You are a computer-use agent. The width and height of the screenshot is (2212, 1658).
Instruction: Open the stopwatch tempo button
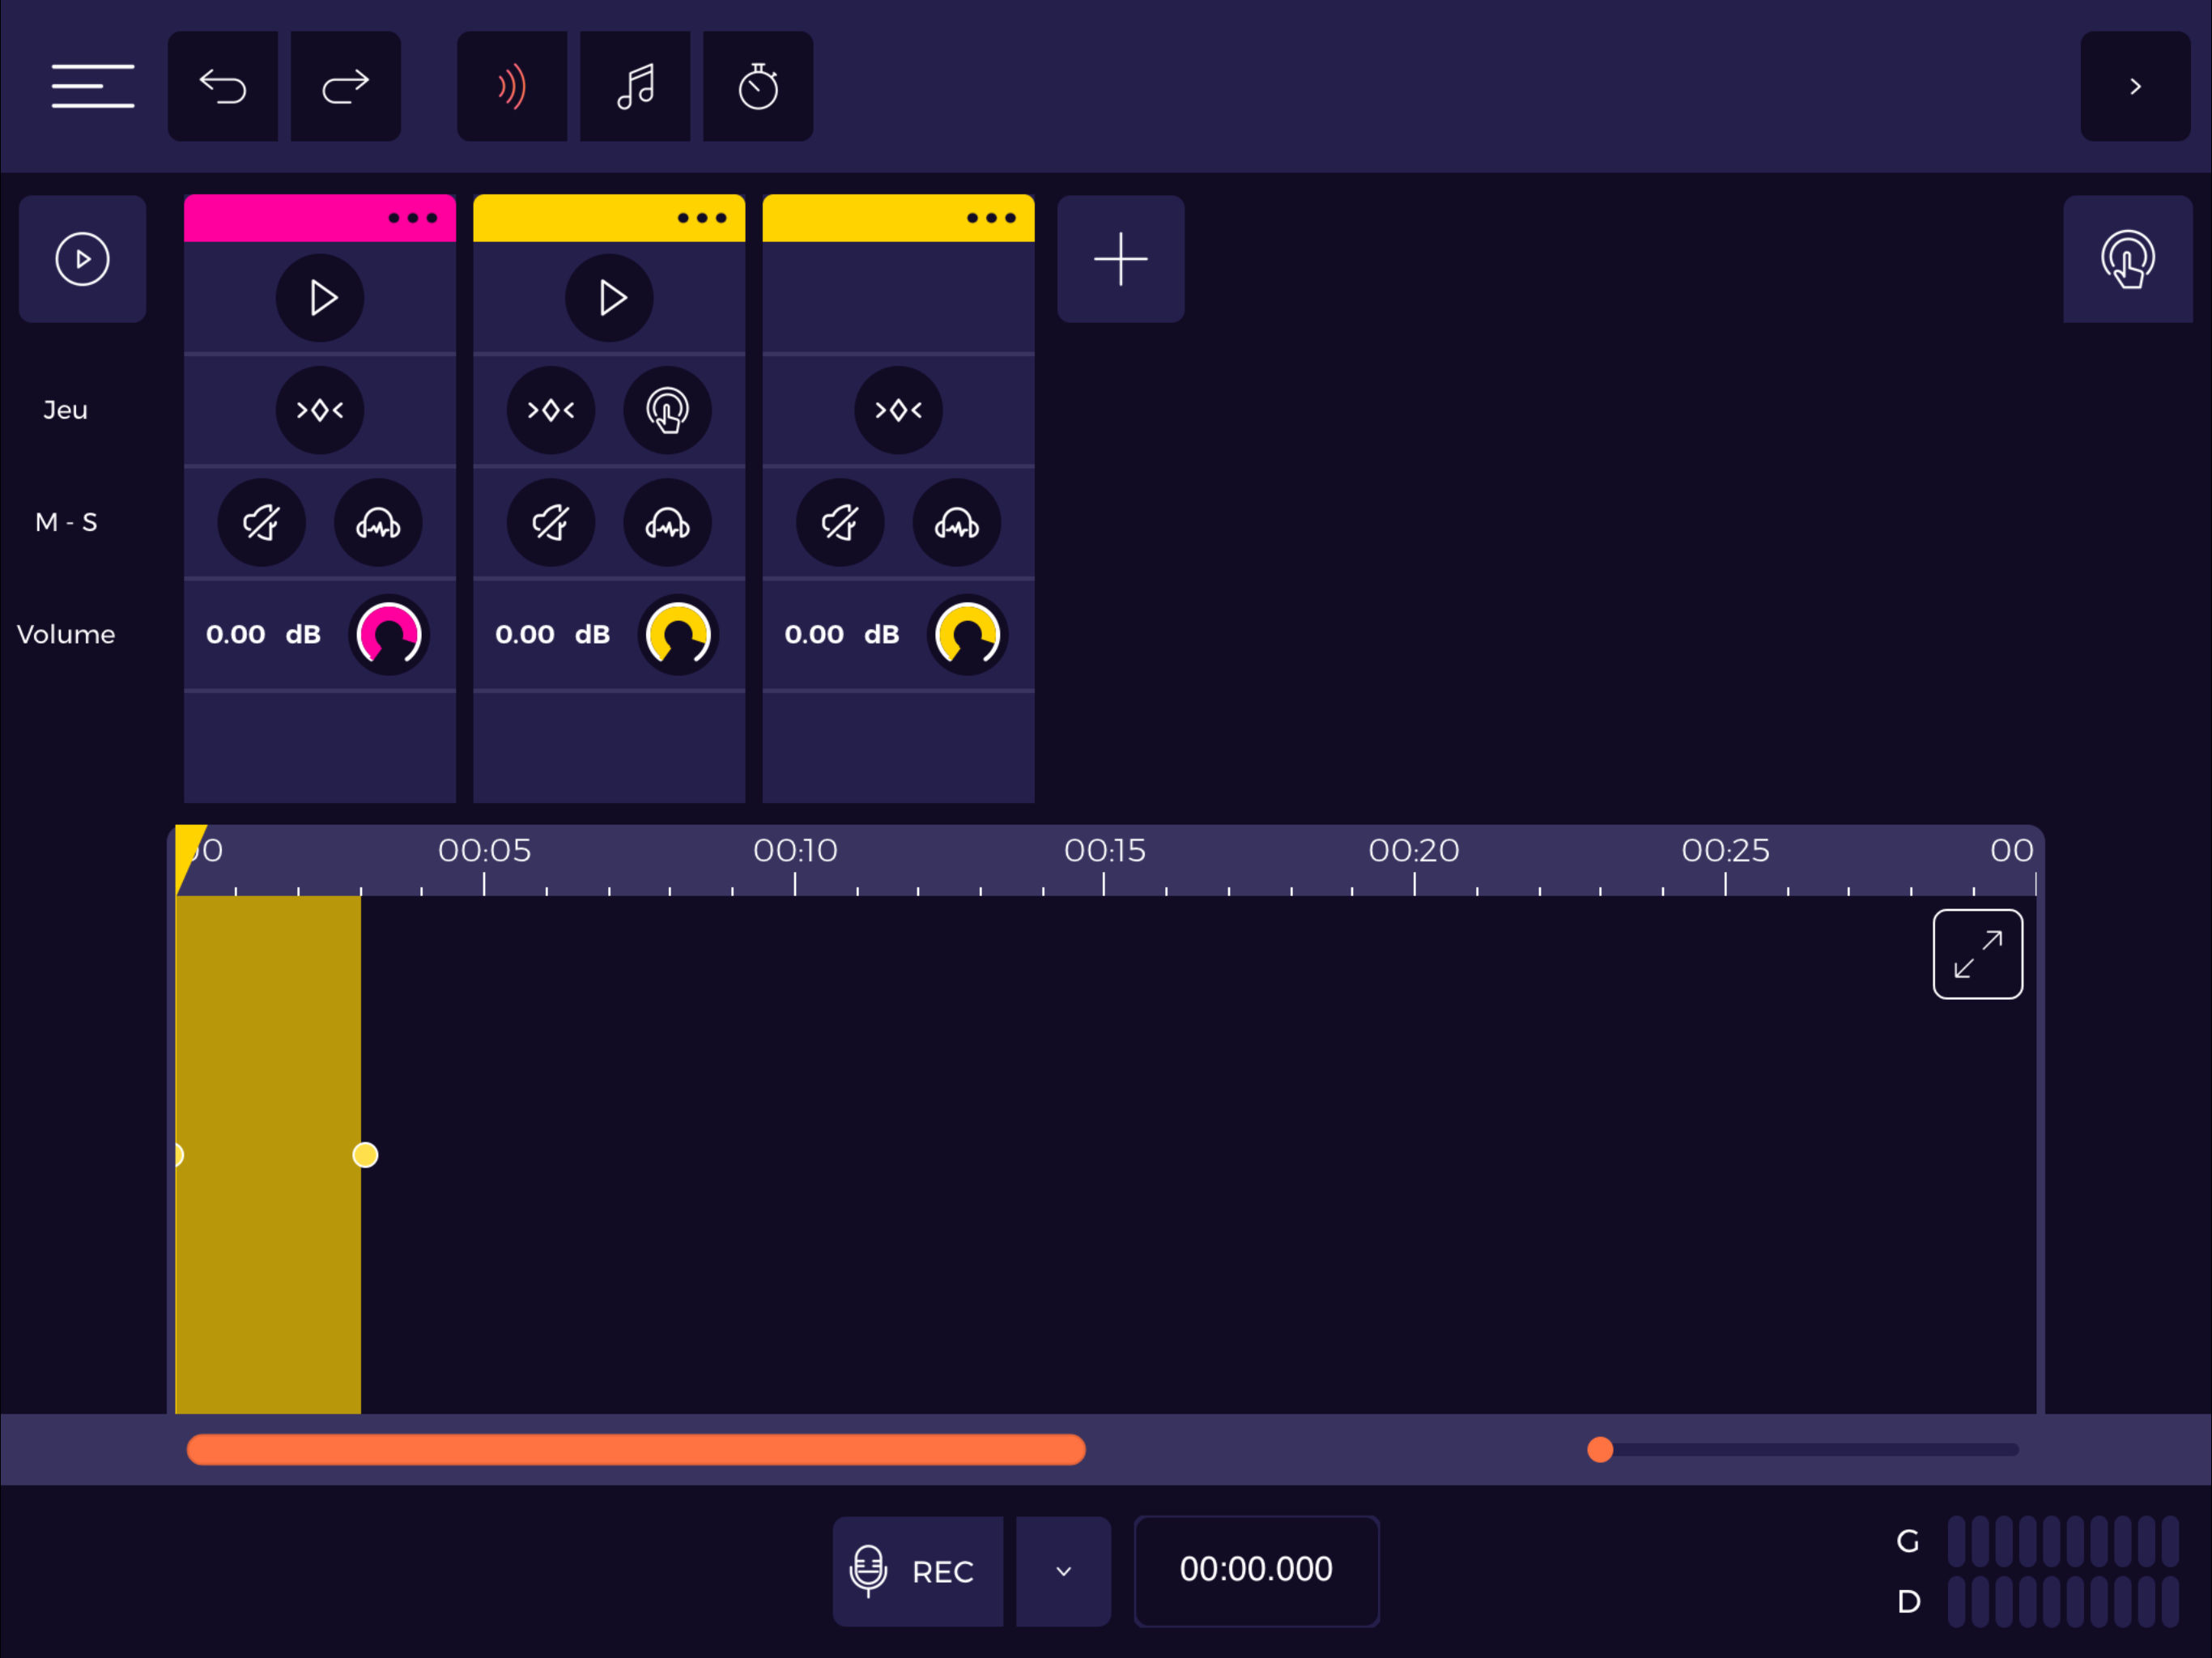pos(758,86)
